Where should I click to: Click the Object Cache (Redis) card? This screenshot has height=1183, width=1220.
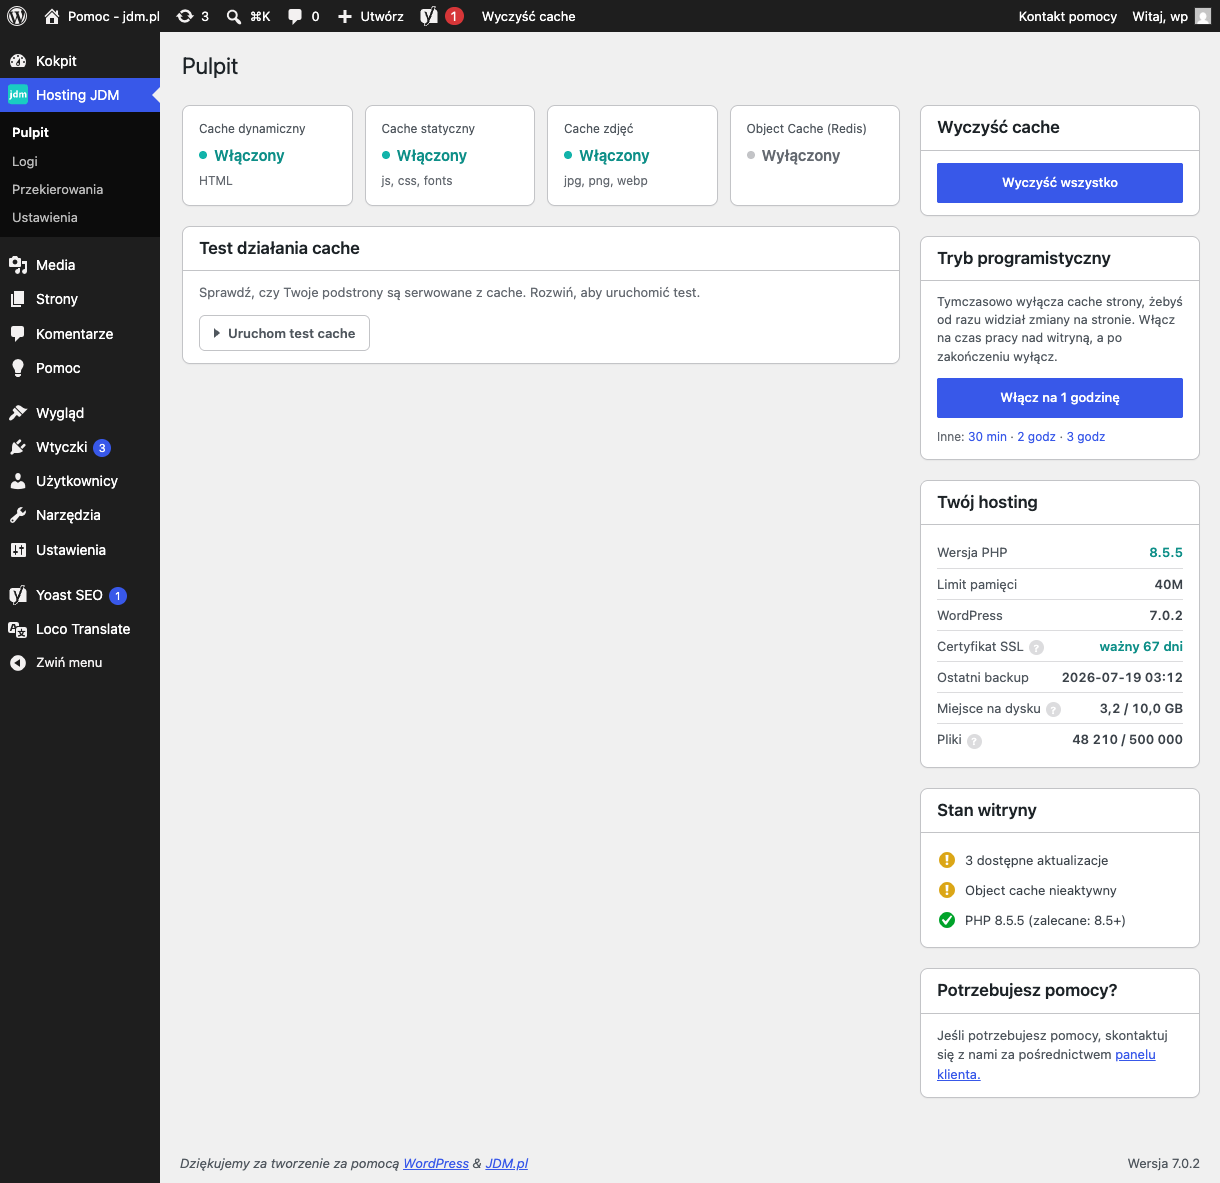coord(815,155)
